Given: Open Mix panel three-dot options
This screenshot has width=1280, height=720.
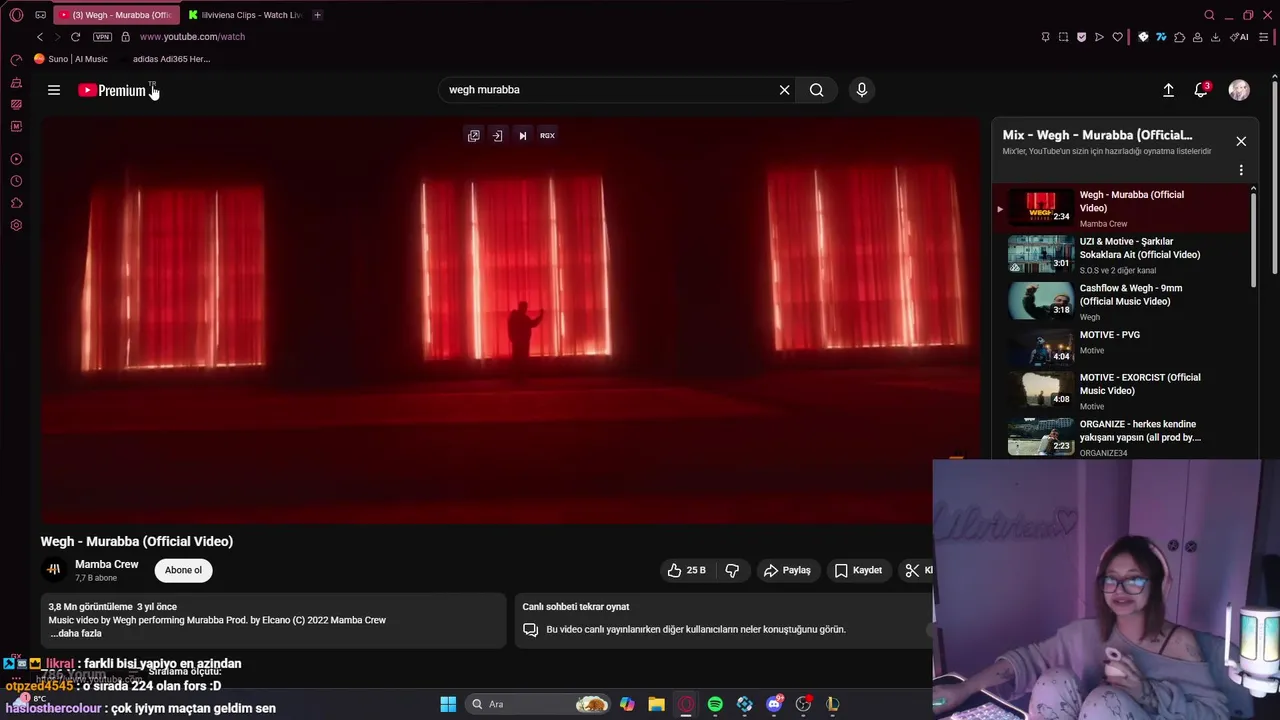Looking at the screenshot, I should [1241, 170].
